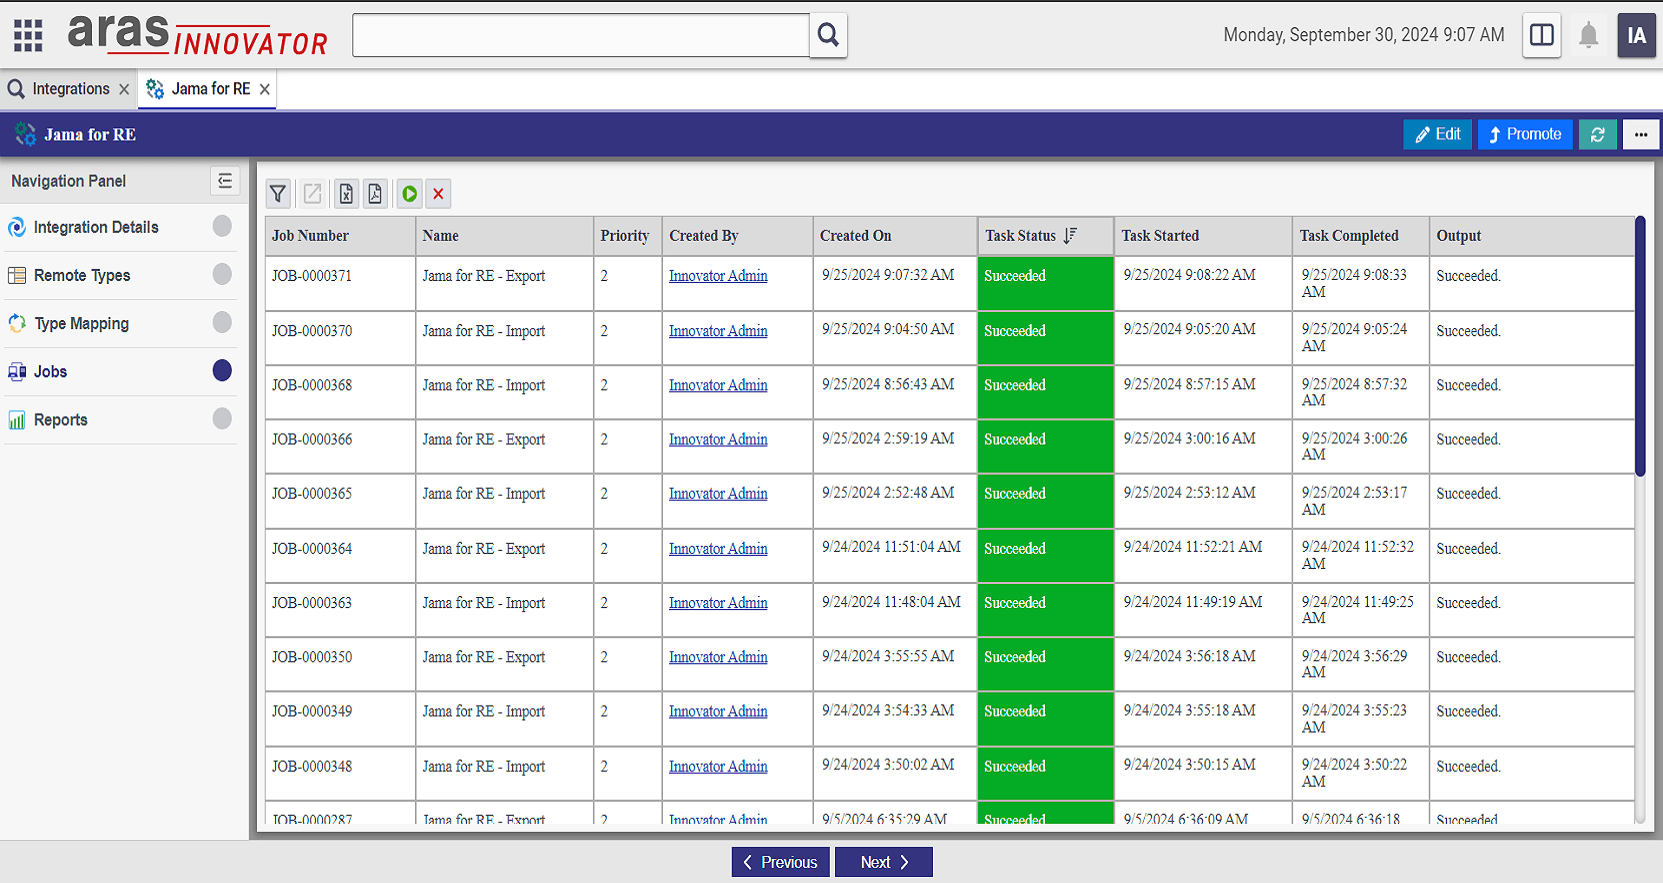Click the Promote button
The image size is (1663, 883).
[1525, 134]
